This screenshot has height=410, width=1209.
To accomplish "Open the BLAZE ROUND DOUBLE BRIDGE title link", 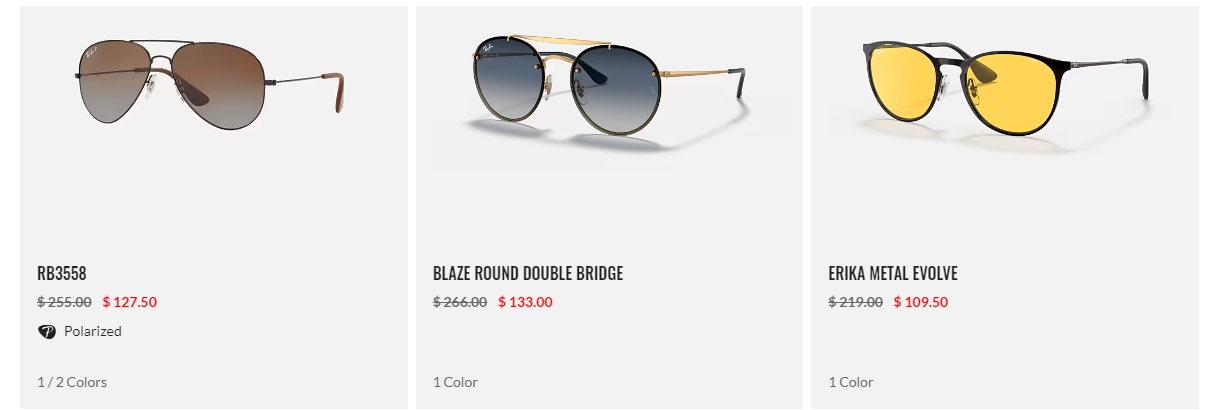I will (528, 273).
